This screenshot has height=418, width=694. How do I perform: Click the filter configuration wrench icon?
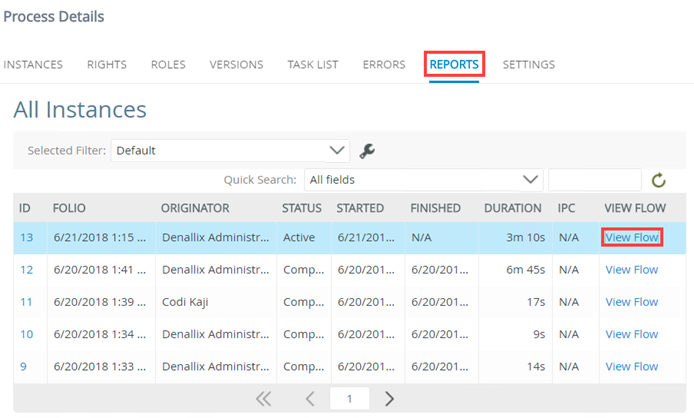point(367,151)
